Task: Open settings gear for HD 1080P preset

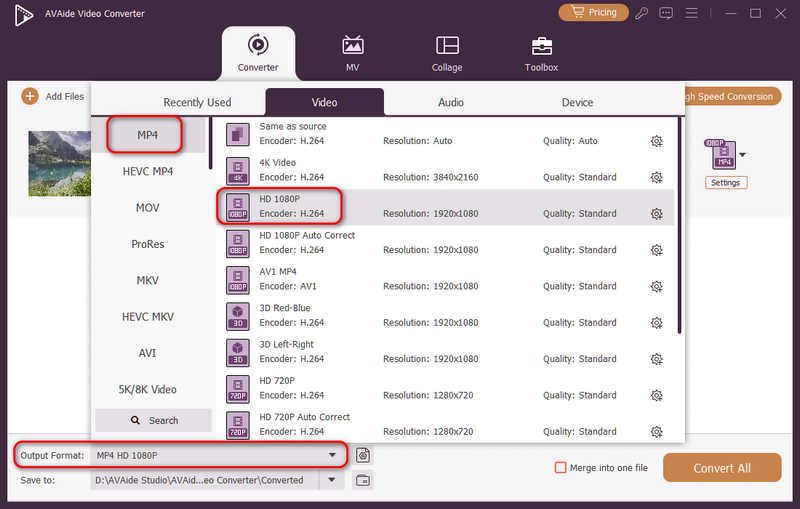Action: tap(657, 214)
